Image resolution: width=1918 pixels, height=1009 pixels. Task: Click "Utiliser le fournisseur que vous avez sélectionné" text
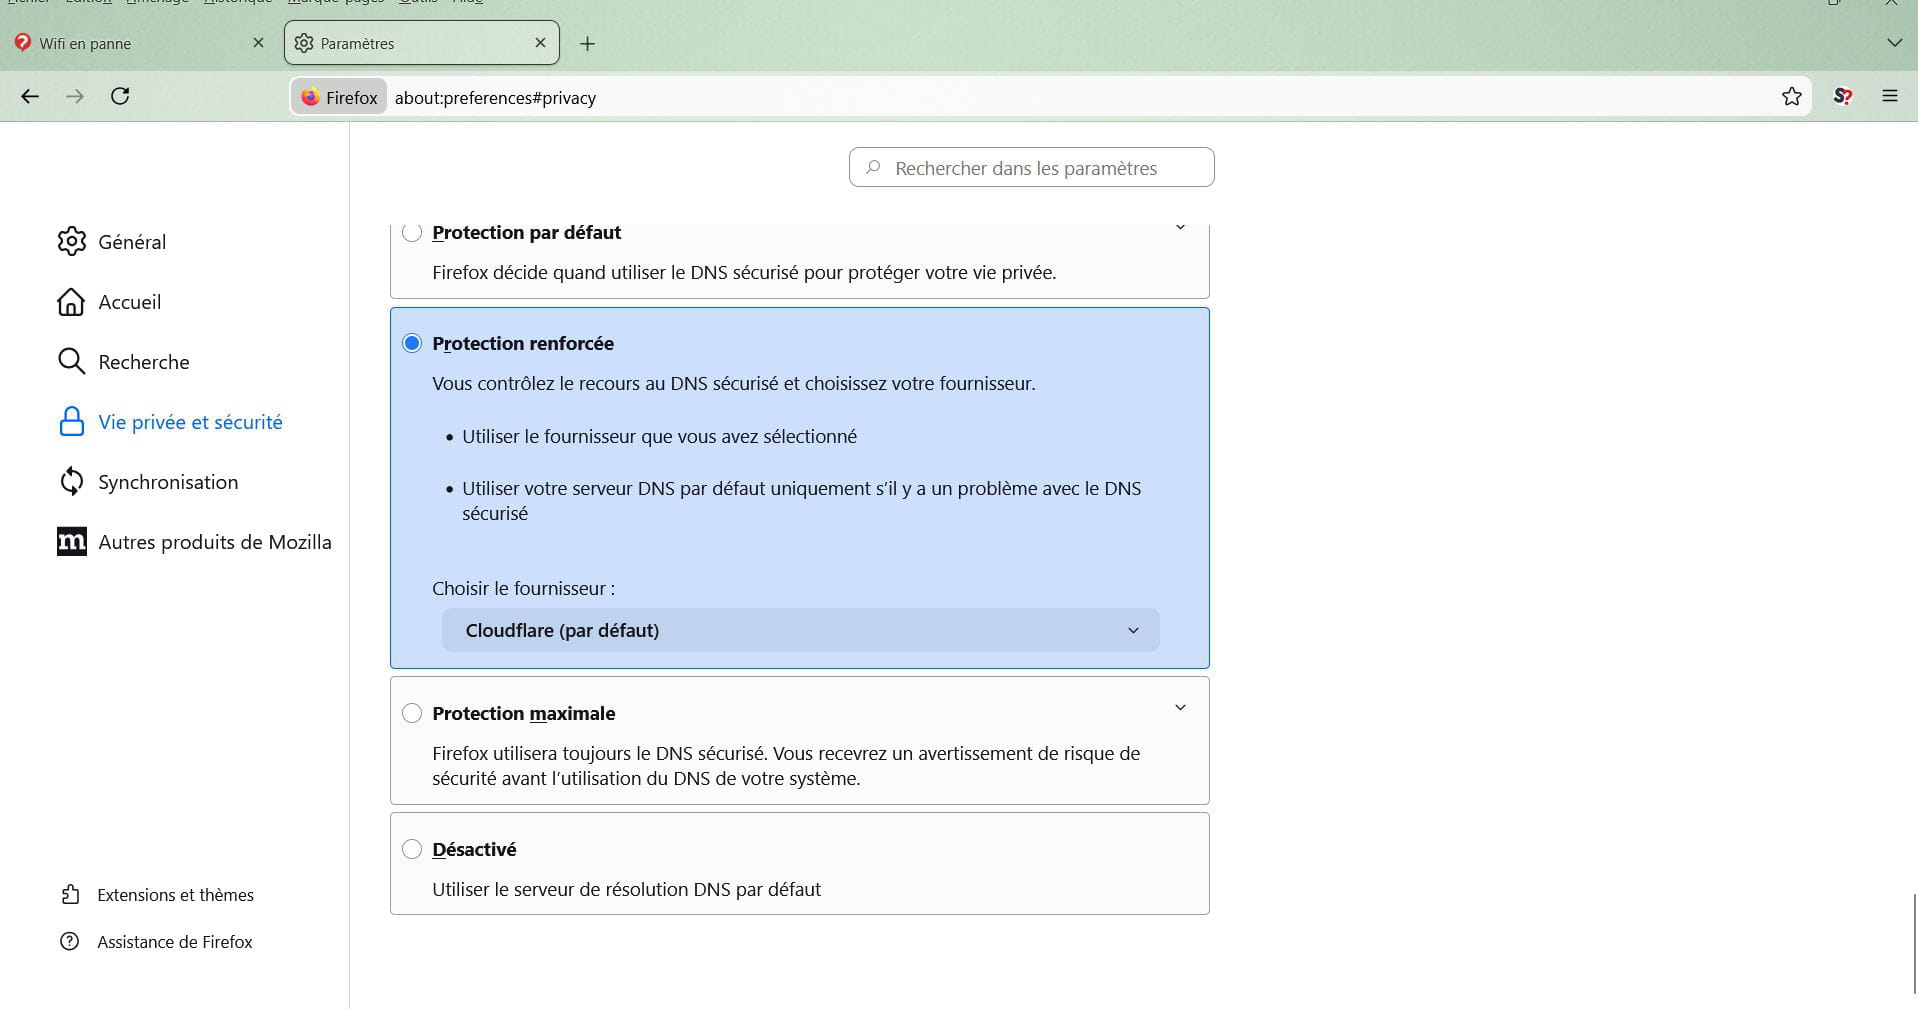click(x=659, y=437)
